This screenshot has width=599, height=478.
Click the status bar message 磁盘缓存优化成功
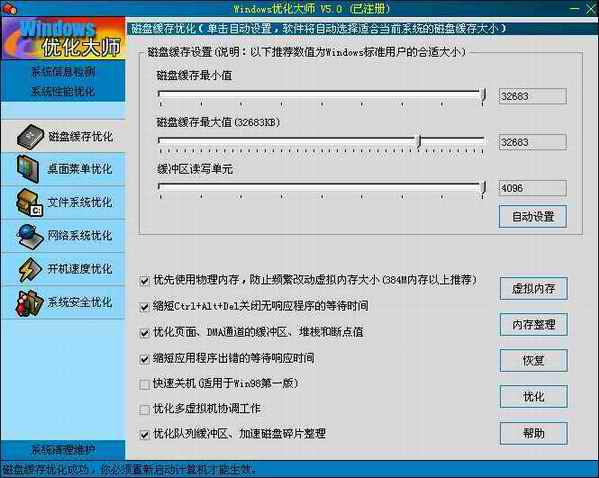pos(129,469)
